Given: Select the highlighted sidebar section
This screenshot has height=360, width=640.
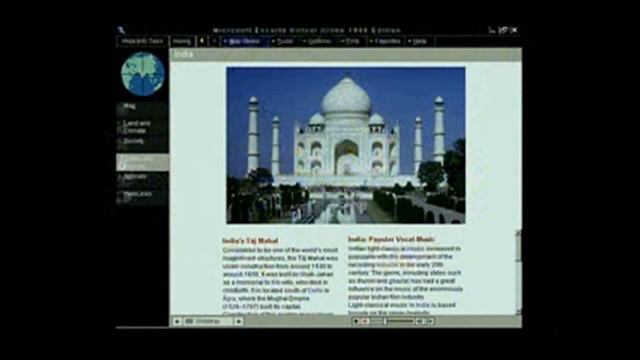Looking at the screenshot, I should click(x=142, y=162).
